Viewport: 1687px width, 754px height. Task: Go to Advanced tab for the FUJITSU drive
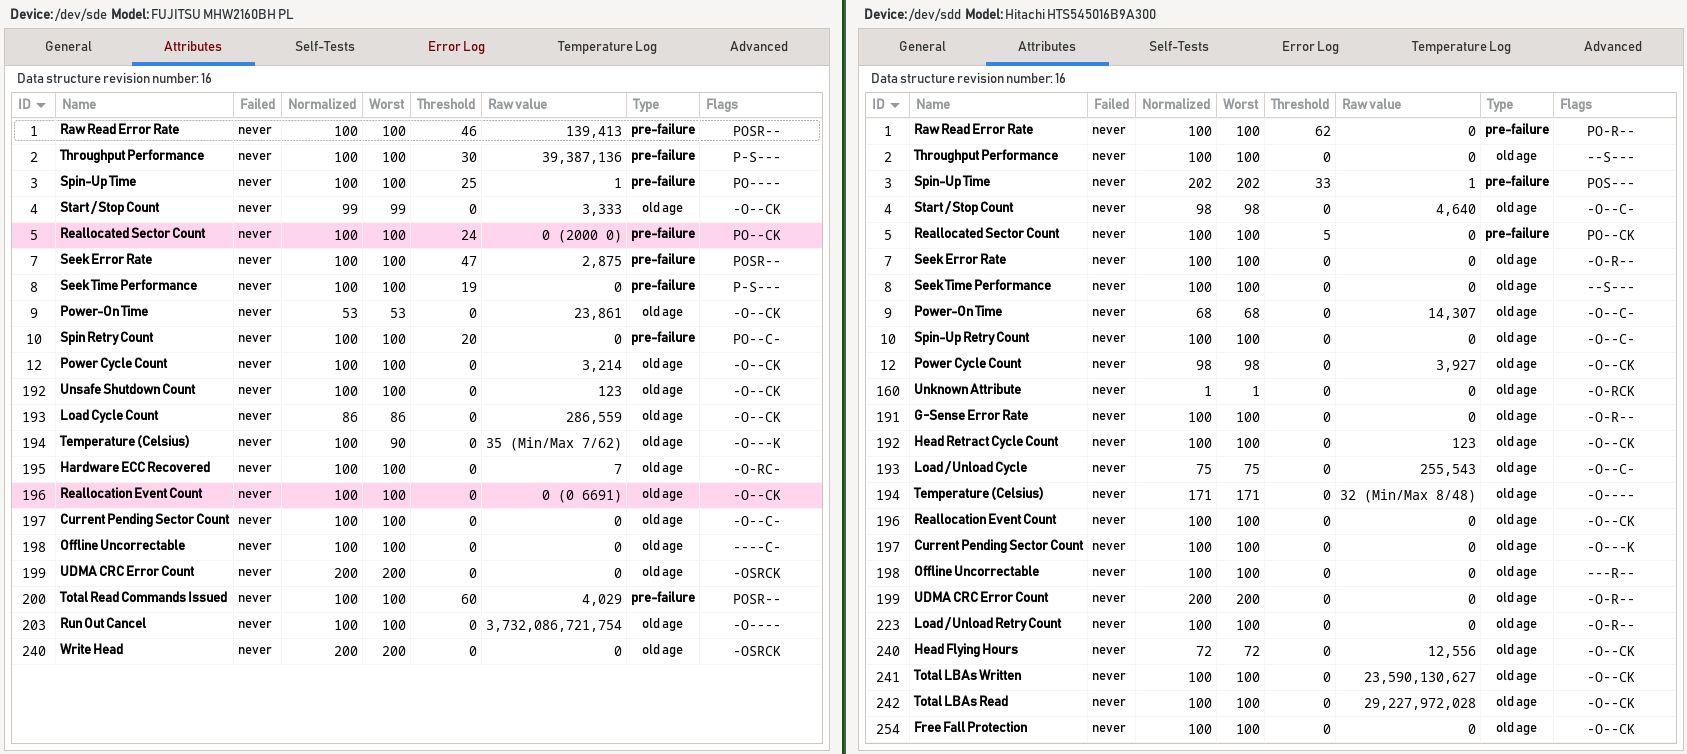tap(759, 46)
